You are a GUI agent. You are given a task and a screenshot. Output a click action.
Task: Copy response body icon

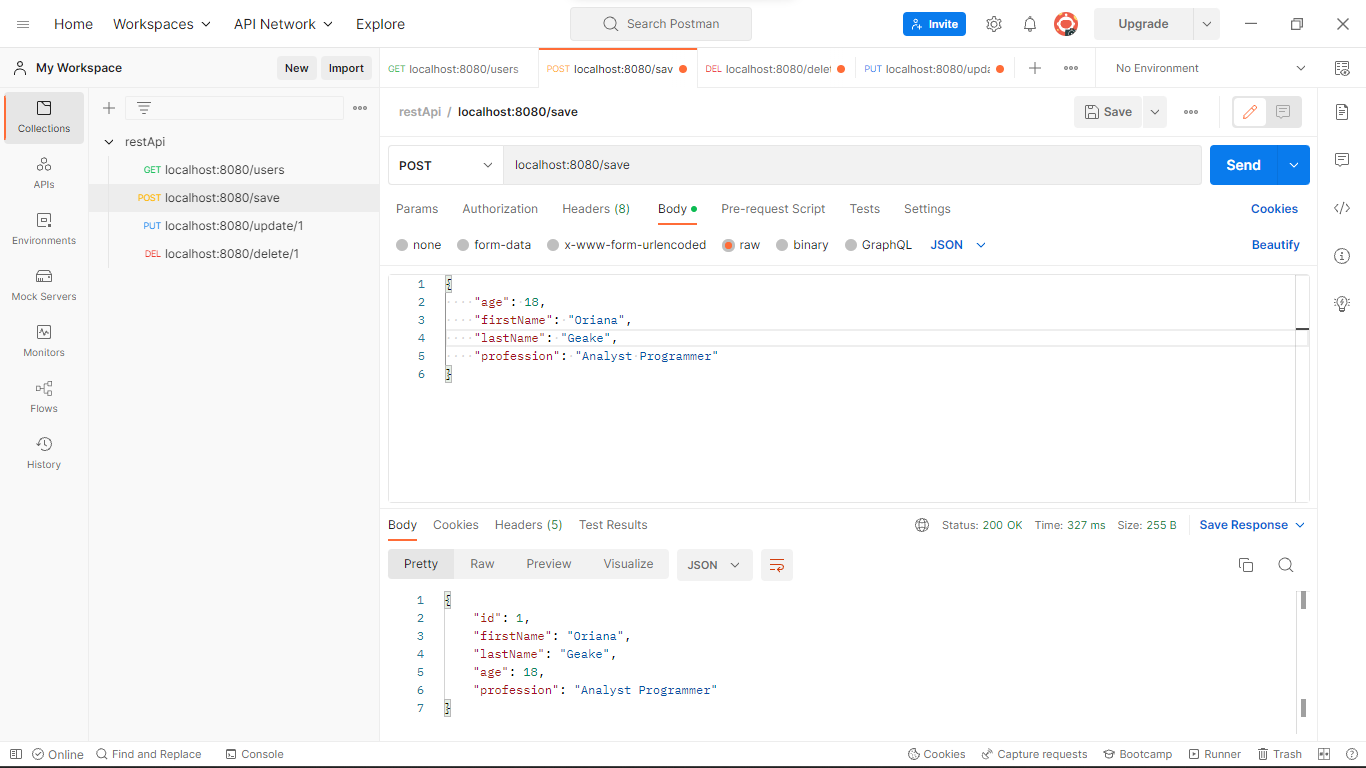[x=1246, y=565]
